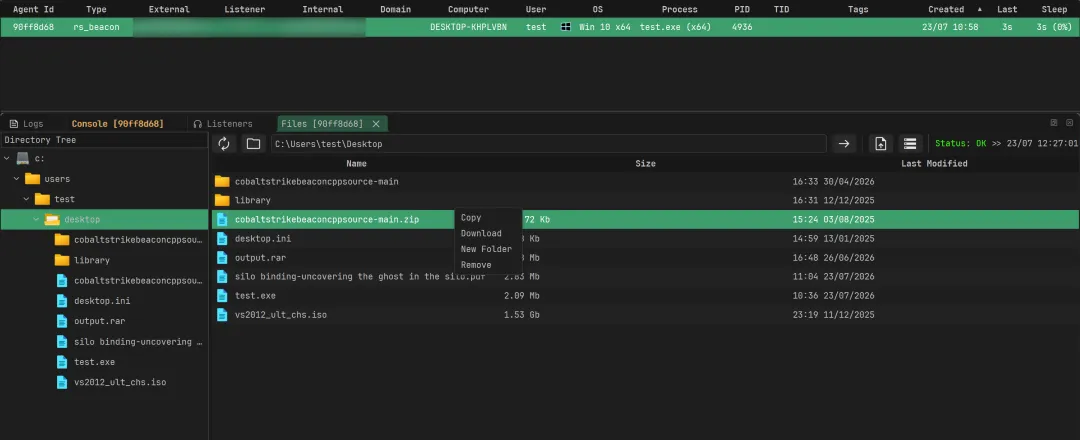Open the Logs tab
The image size is (1080, 440).
tap(26, 124)
